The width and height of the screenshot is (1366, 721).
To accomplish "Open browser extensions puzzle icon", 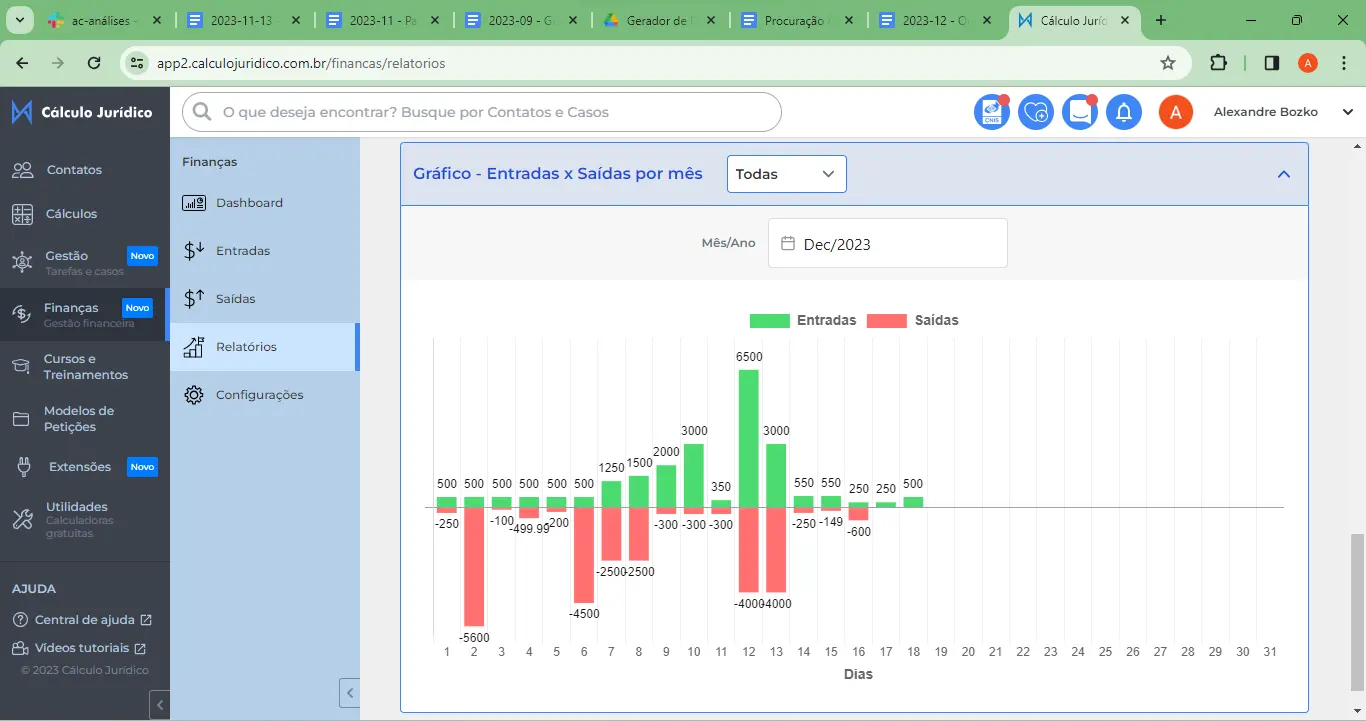I will [1218, 63].
